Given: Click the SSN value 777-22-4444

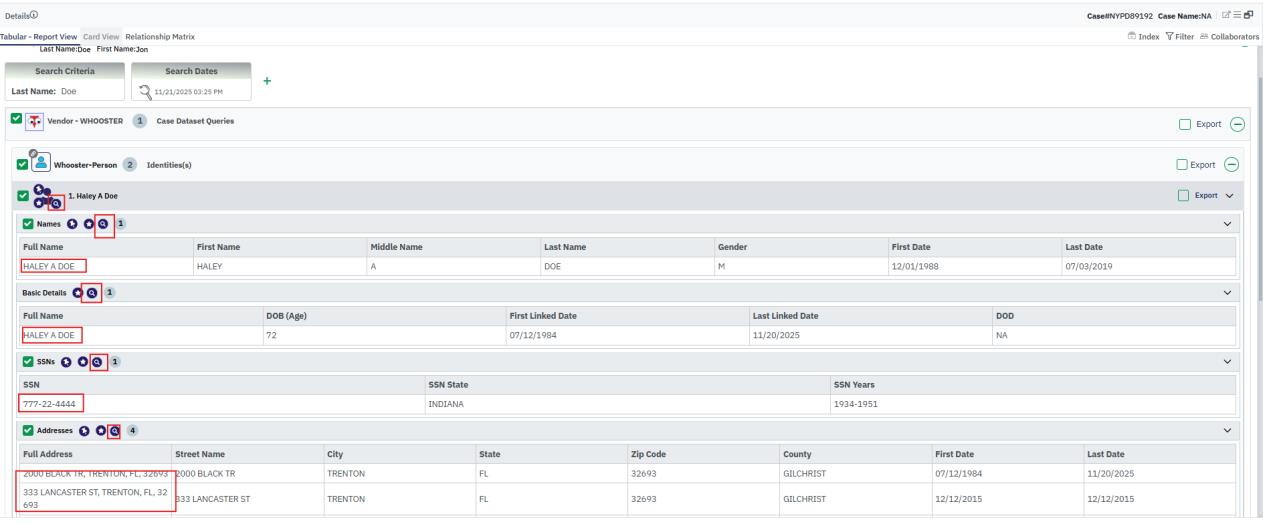Looking at the screenshot, I should click(50, 404).
